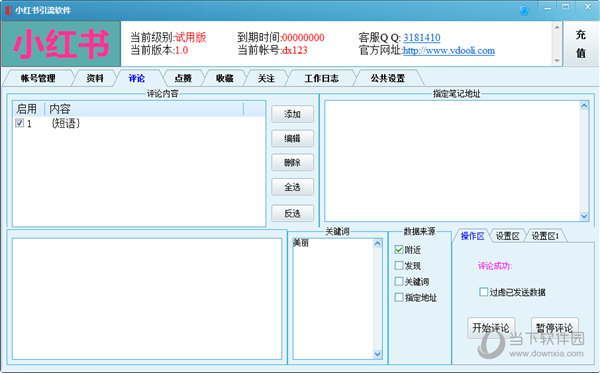This screenshot has width=600, height=373.
Task: Click inside the 指定笔记地址 text area
Action: (452, 161)
